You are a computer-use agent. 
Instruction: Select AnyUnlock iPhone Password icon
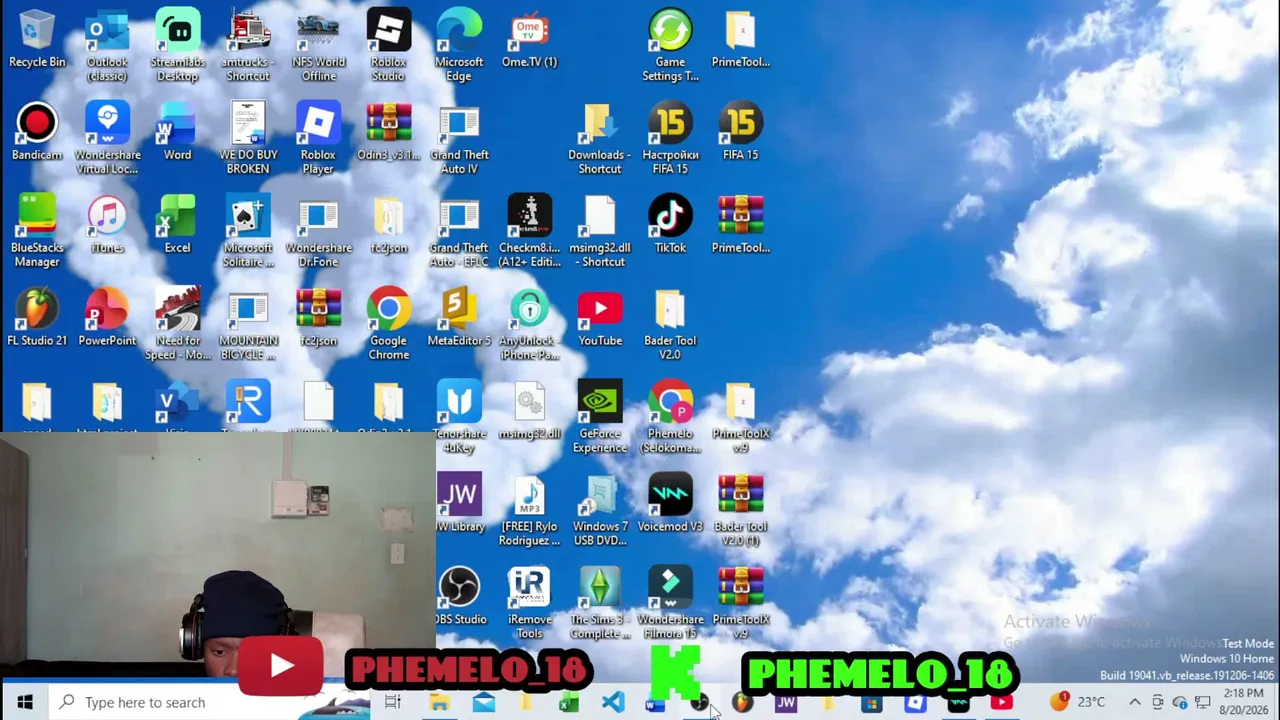tap(529, 326)
